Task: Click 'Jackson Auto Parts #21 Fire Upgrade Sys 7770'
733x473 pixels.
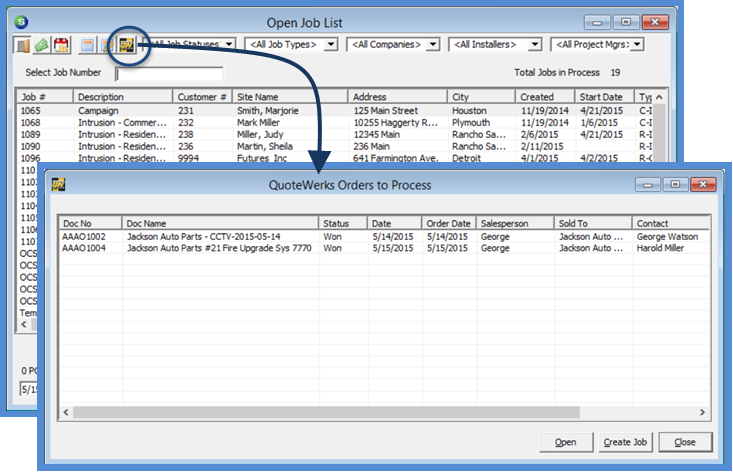Action: (x=219, y=248)
